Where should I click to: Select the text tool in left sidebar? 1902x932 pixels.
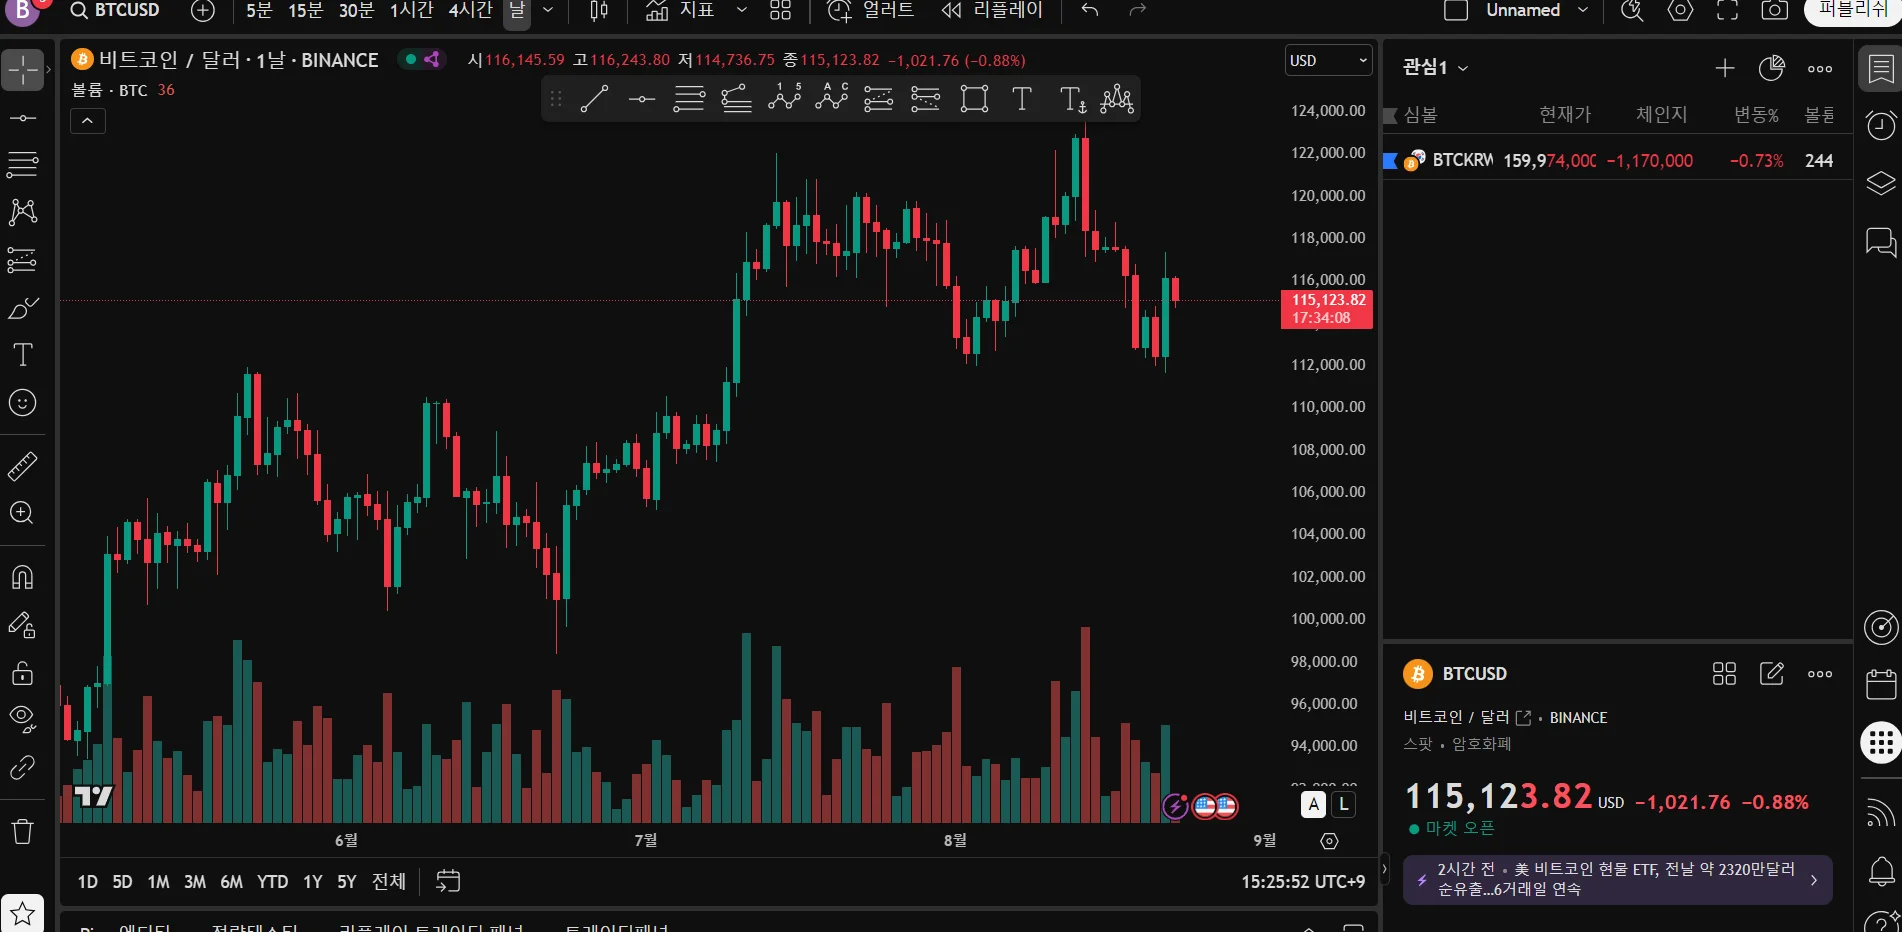[x=22, y=355]
